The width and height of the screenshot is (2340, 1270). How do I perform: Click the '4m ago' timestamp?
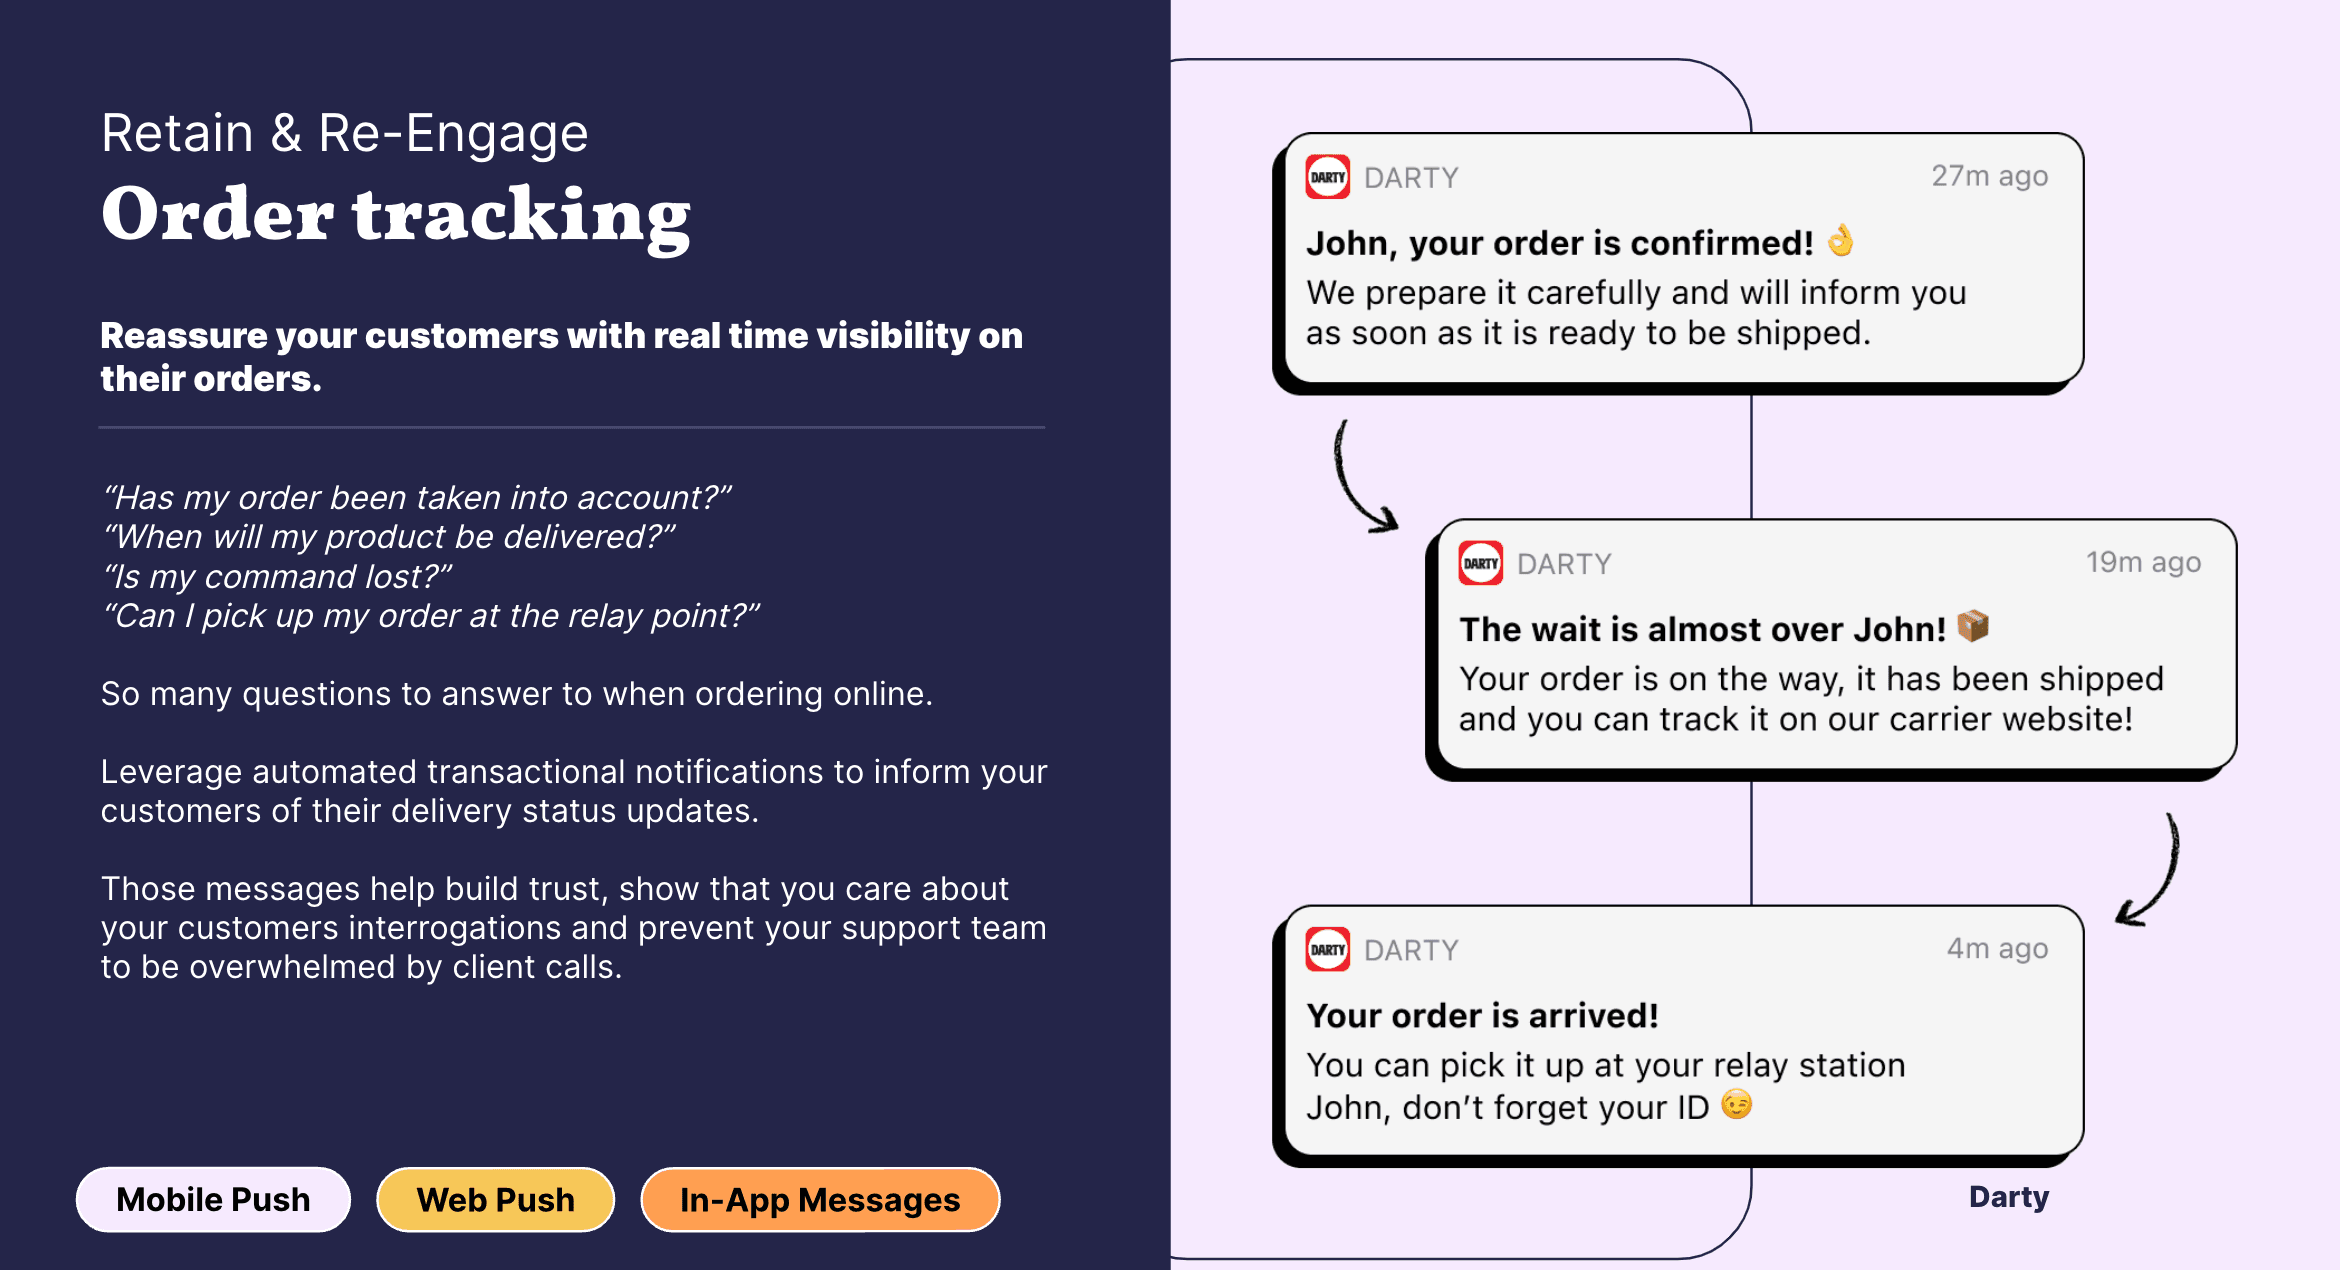[x=1997, y=948]
